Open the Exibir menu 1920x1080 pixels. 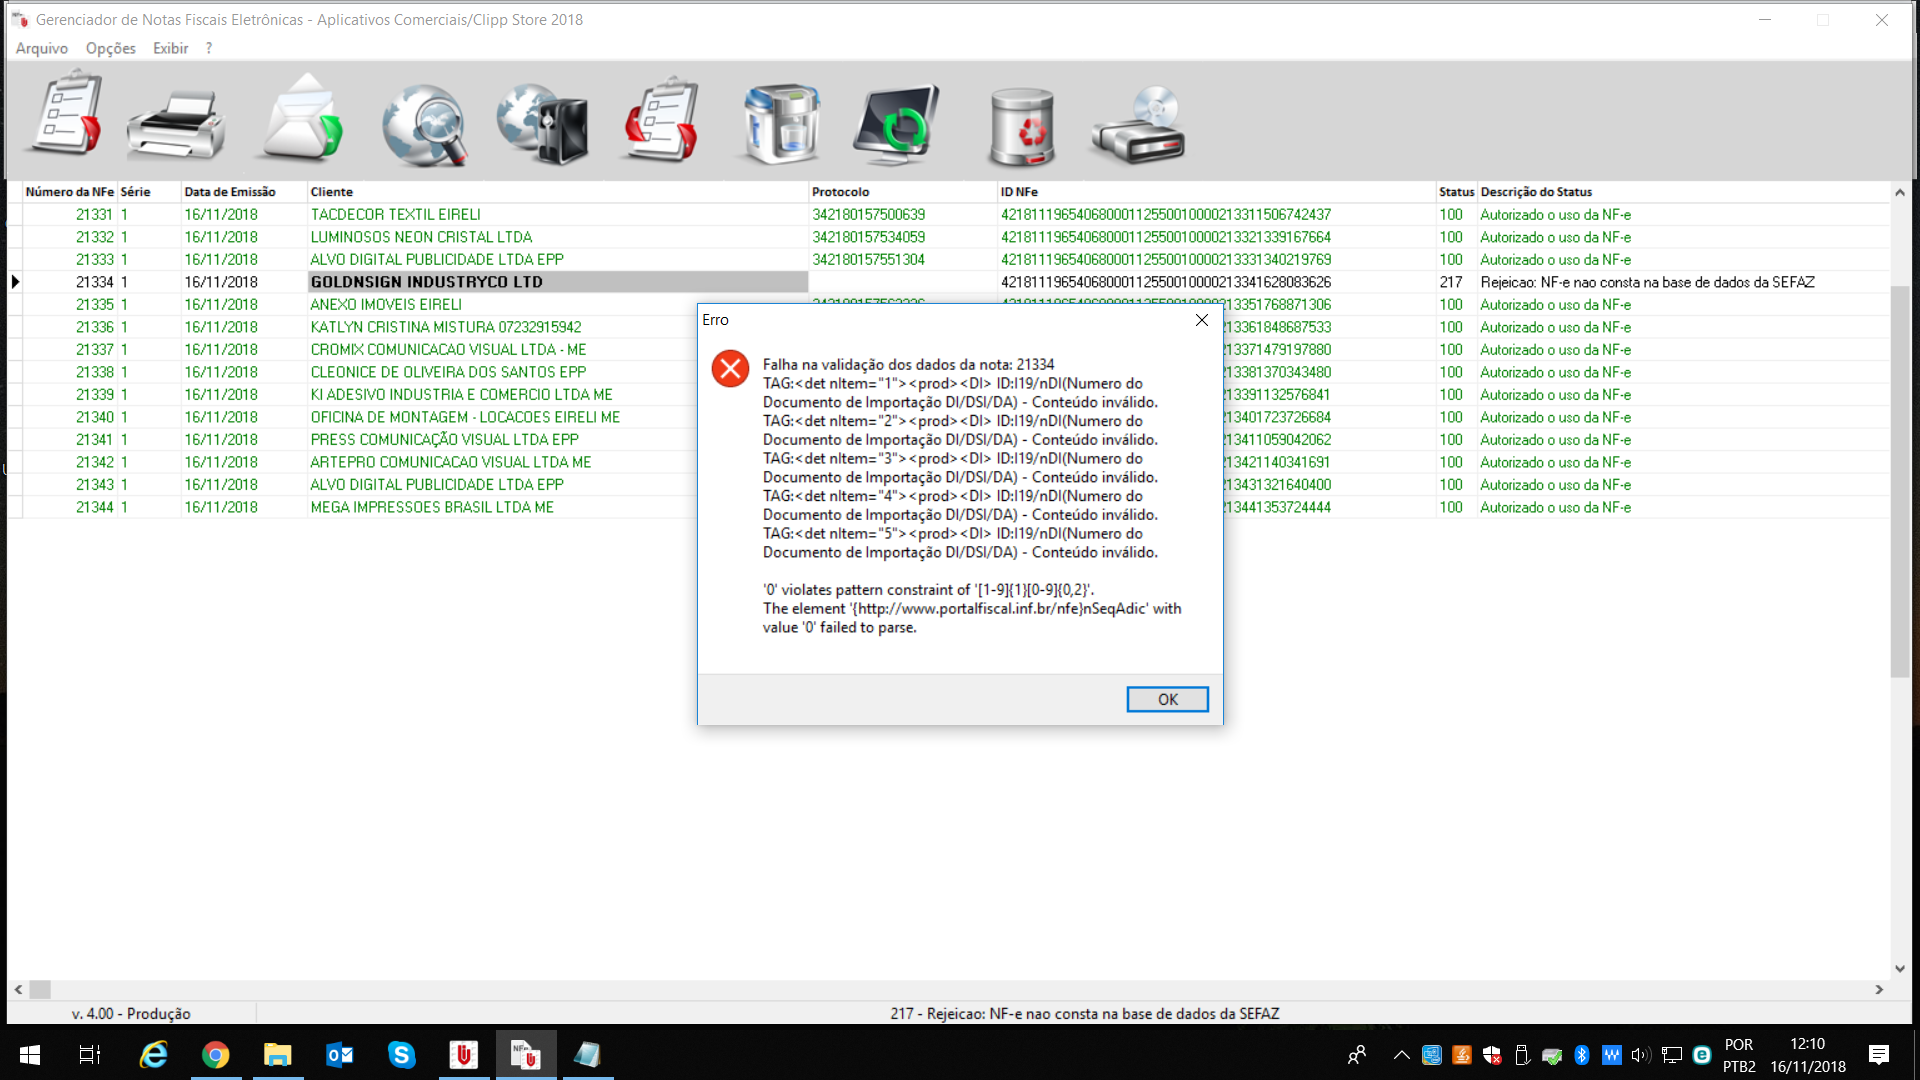[x=170, y=48]
